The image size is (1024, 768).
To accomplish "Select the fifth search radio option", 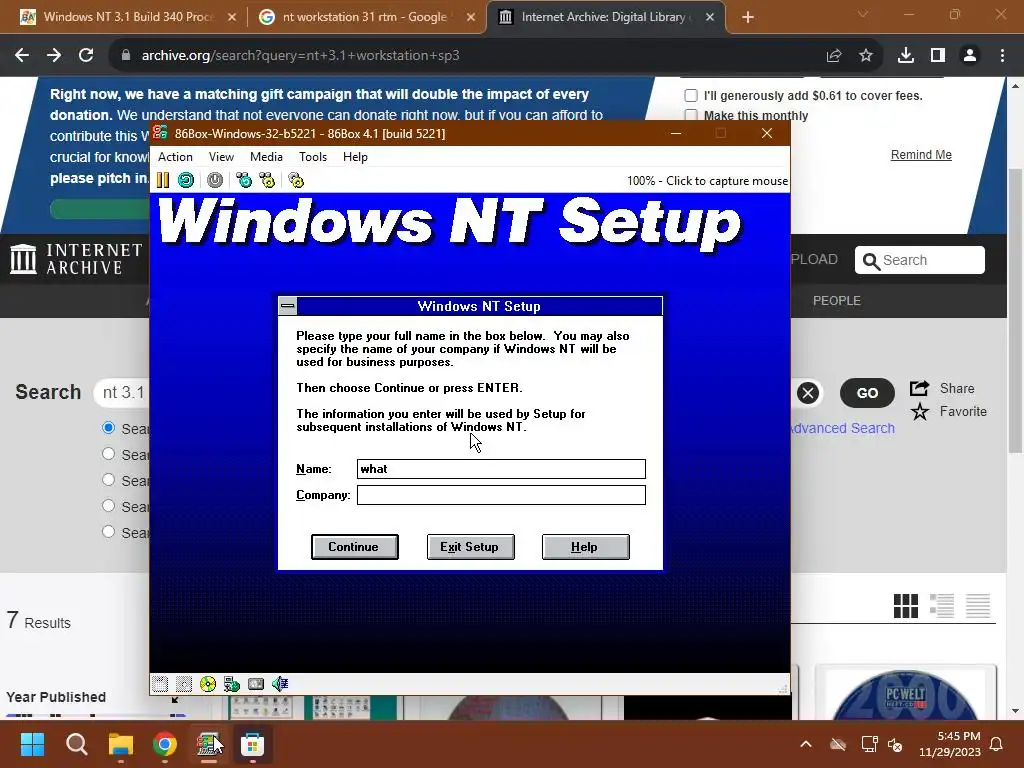I will [x=108, y=532].
